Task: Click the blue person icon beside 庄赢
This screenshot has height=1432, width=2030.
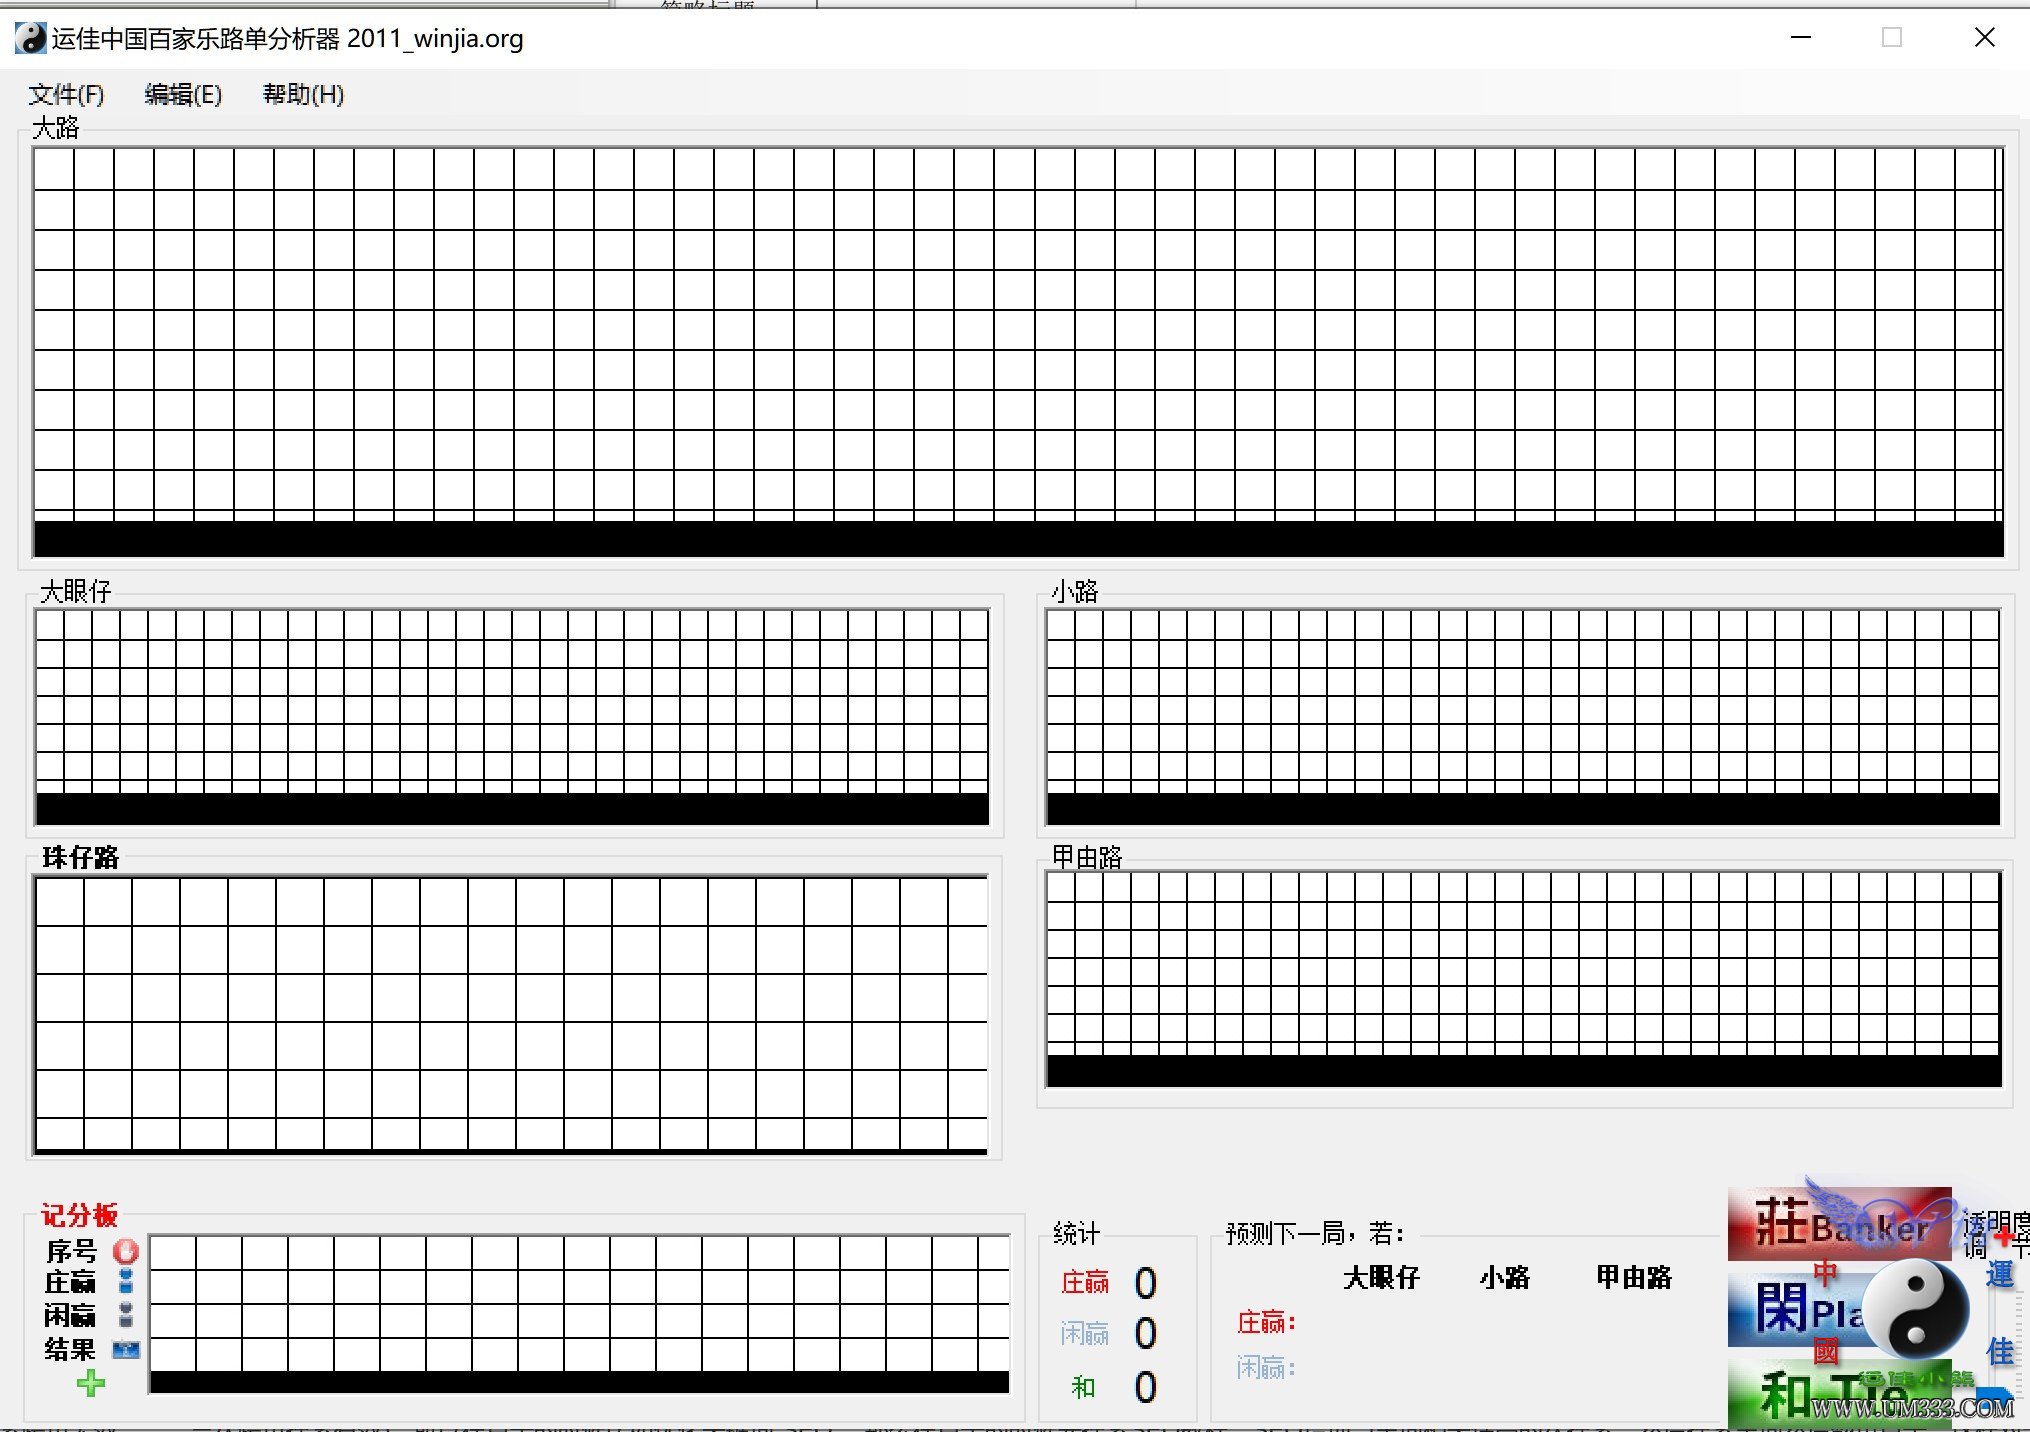Action: coord(126,1281)
